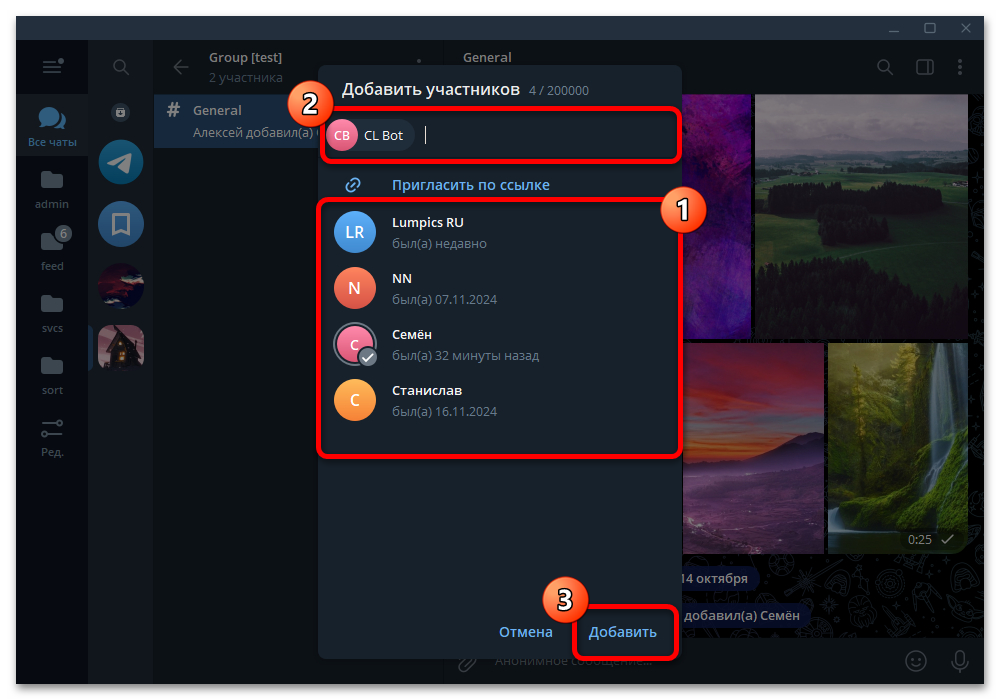Viewport: 1000px width, 700px height.
Task: Open the purple abstract texture photo
Action: click(716, 216)
